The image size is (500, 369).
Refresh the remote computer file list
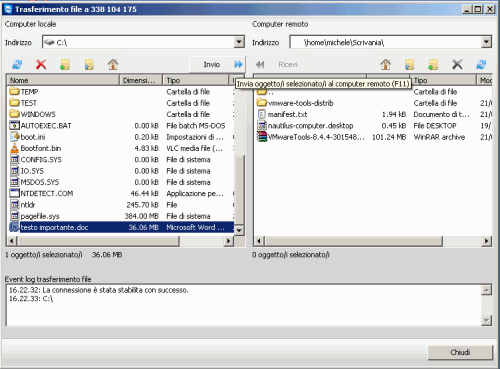coord(481,64)
